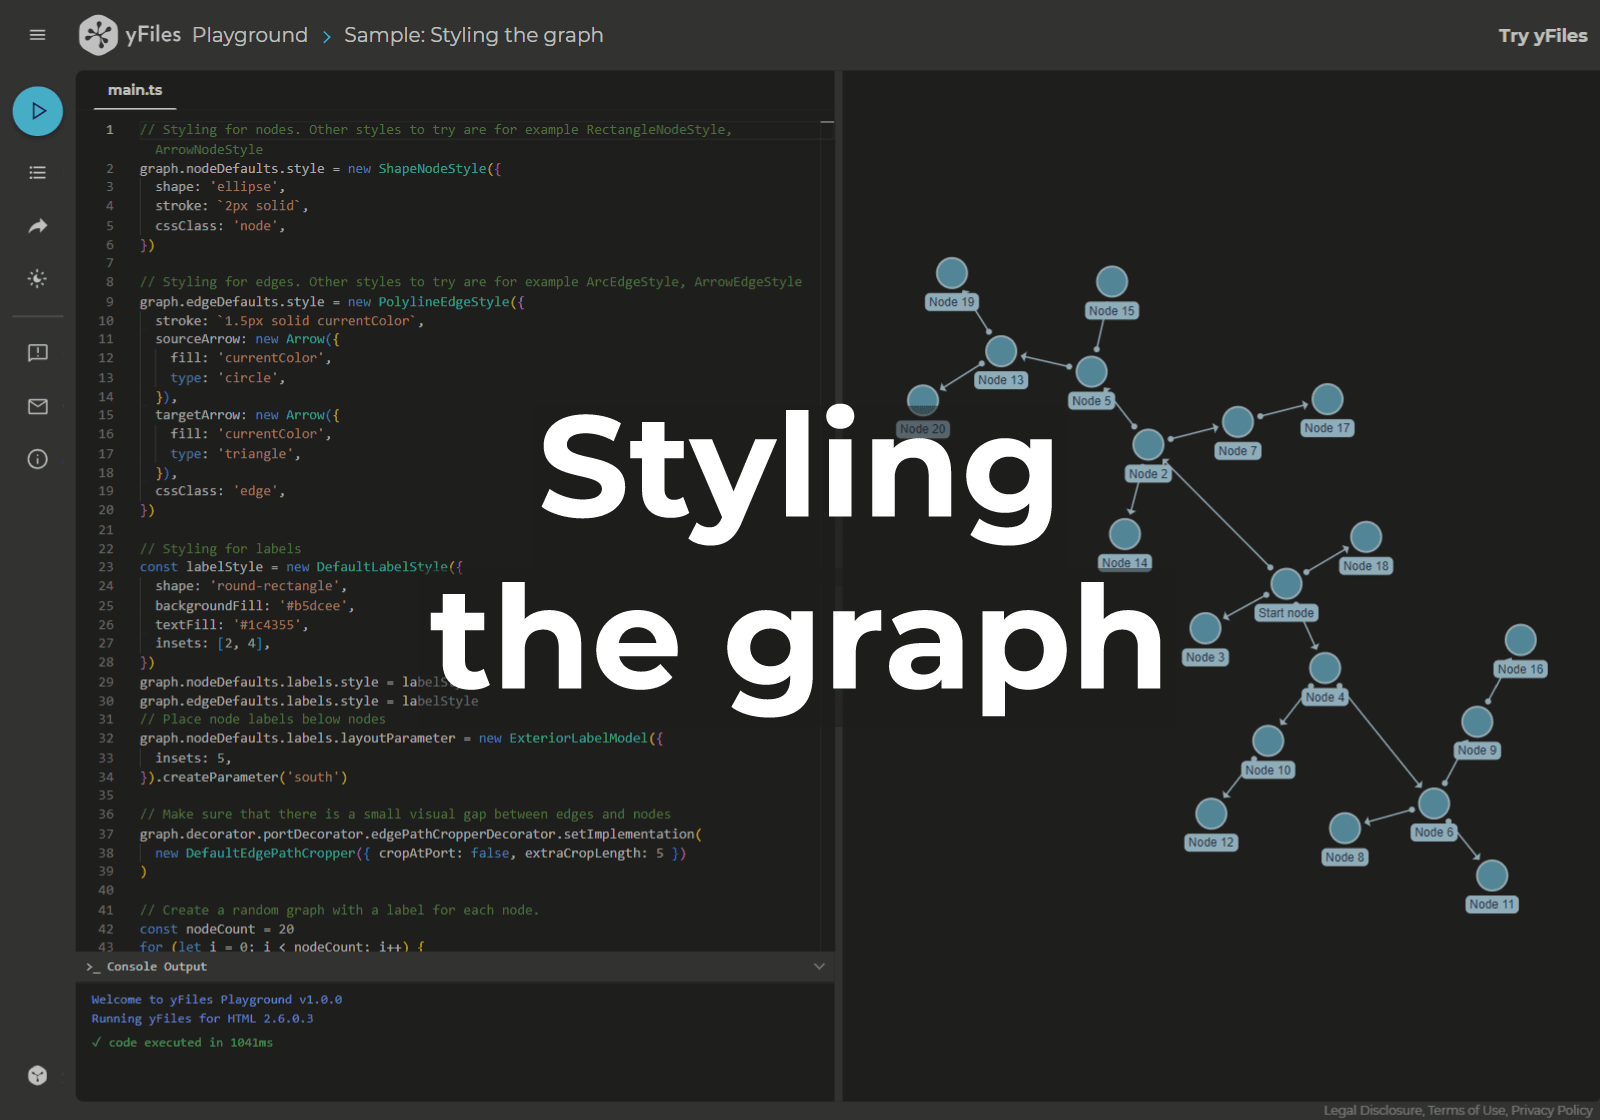Run the code with the Play button
Image resolution: width=1600 pixels, height=1120 pixels.
click(37, 111)
